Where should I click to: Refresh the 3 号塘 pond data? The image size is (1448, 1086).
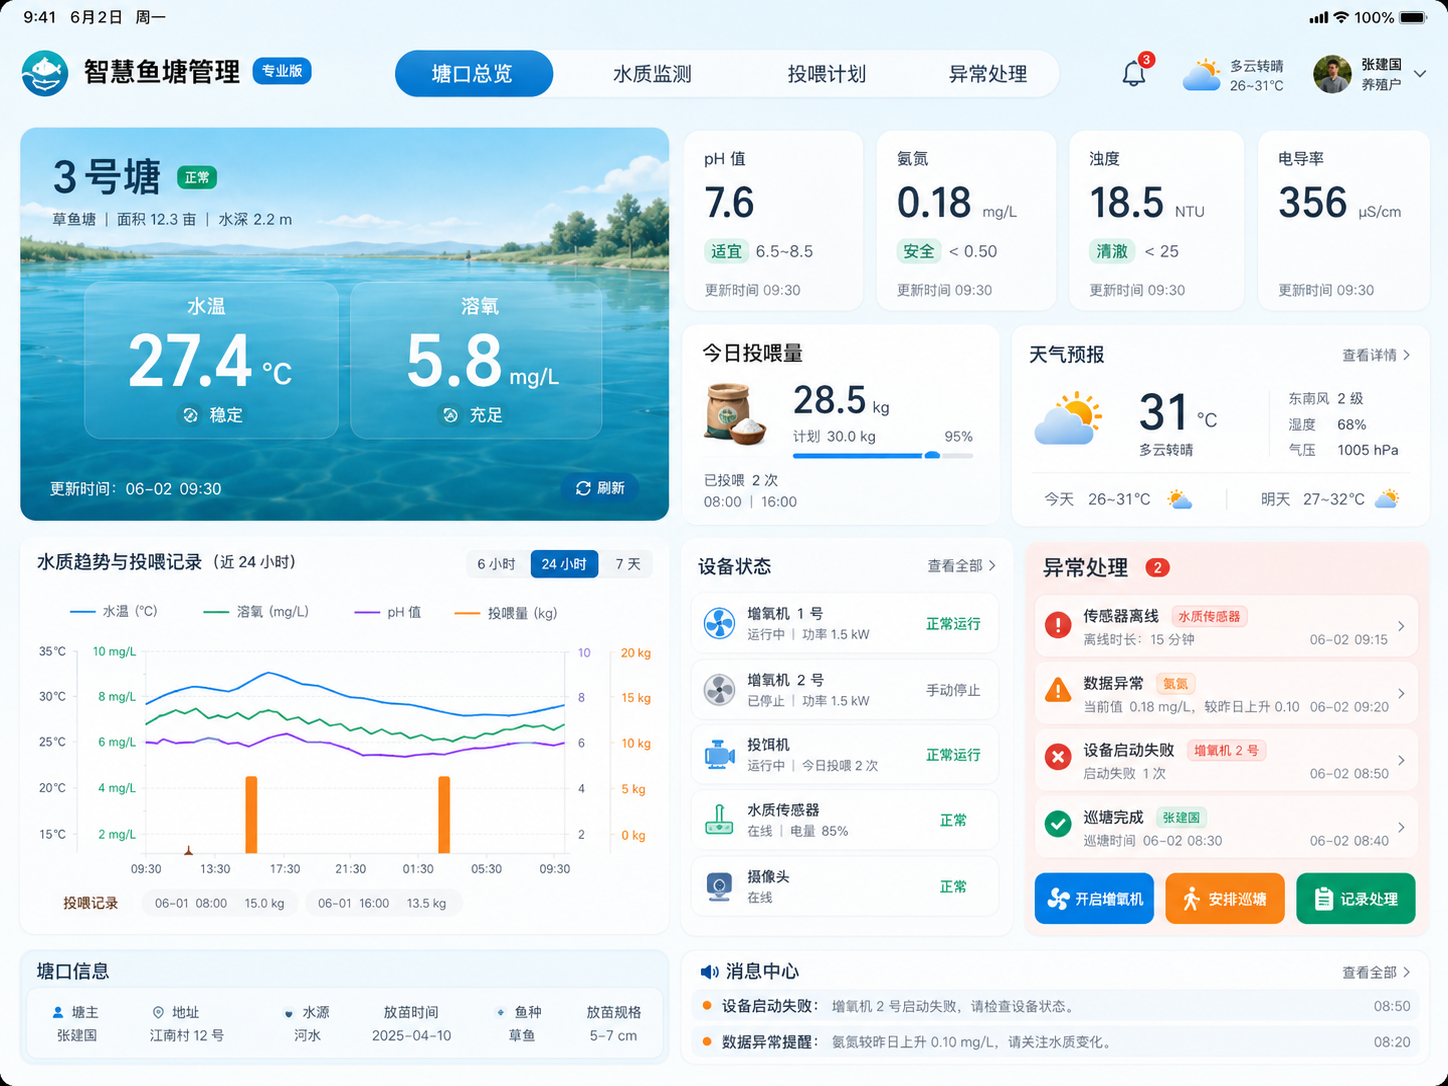pyautogui.click(x=600, y=488)
